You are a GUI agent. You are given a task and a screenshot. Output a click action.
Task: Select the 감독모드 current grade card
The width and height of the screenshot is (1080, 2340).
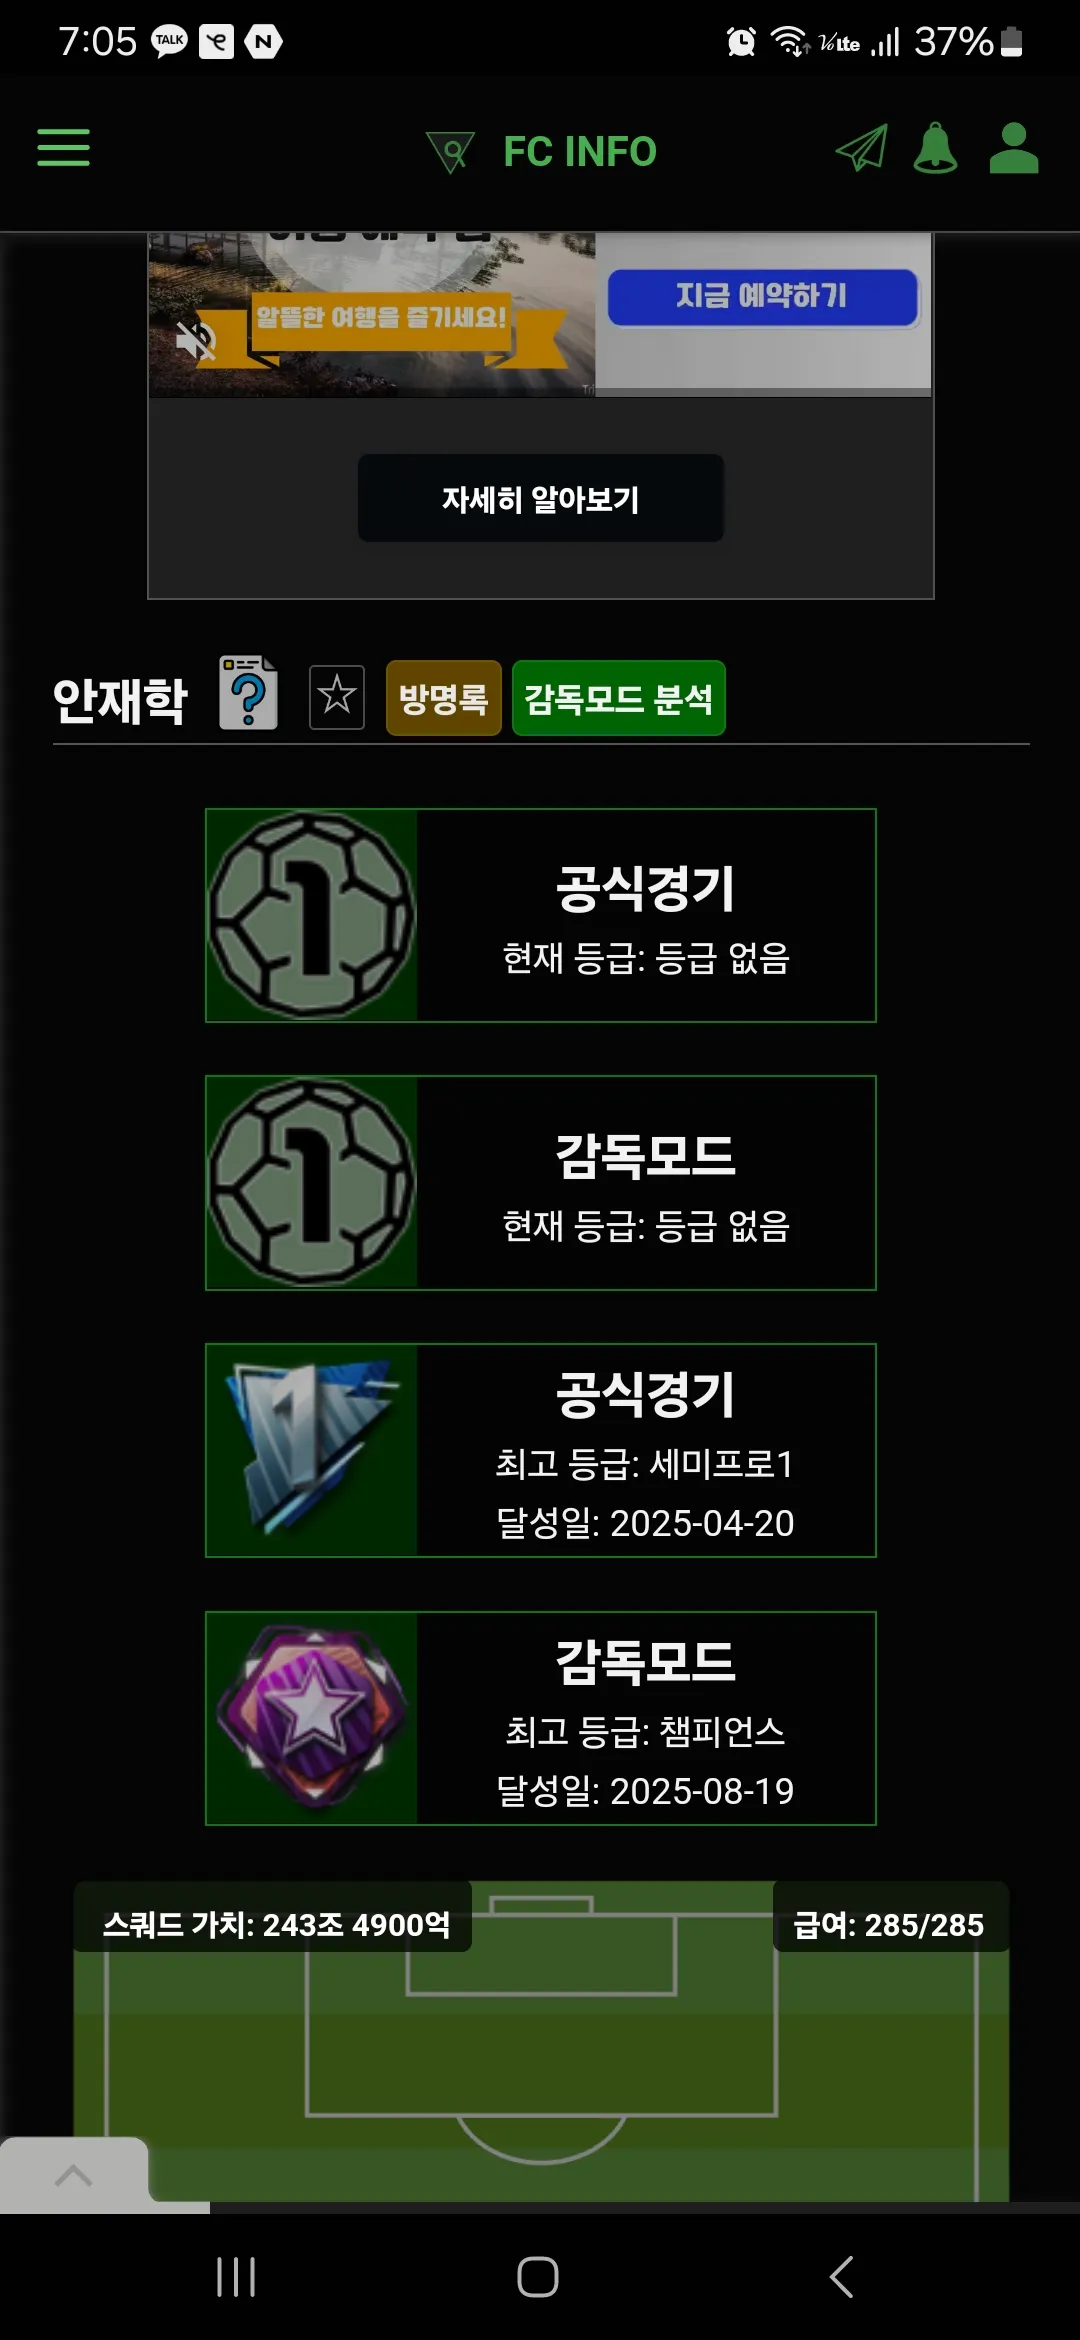coord(541,1183)
